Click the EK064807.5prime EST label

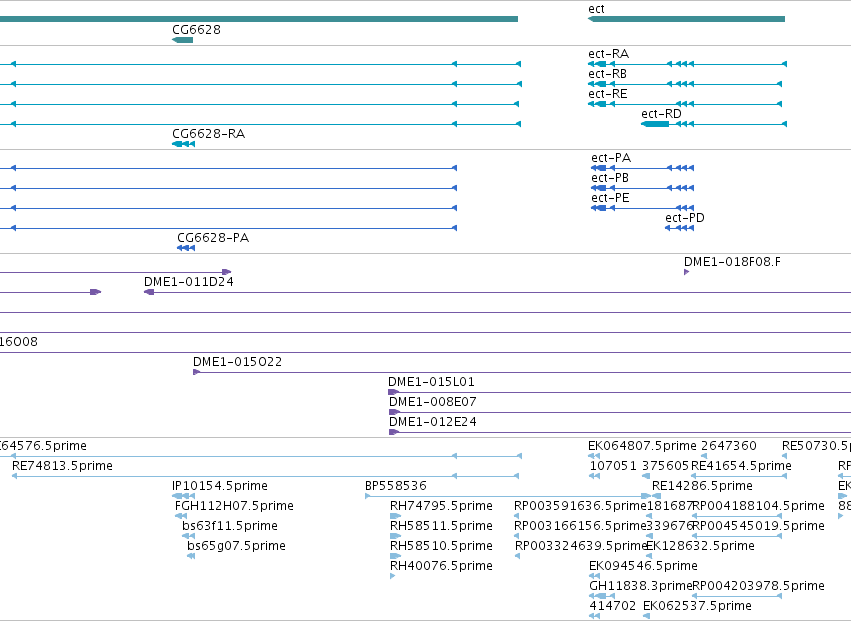pyautogui.click(x=642, y=446)
